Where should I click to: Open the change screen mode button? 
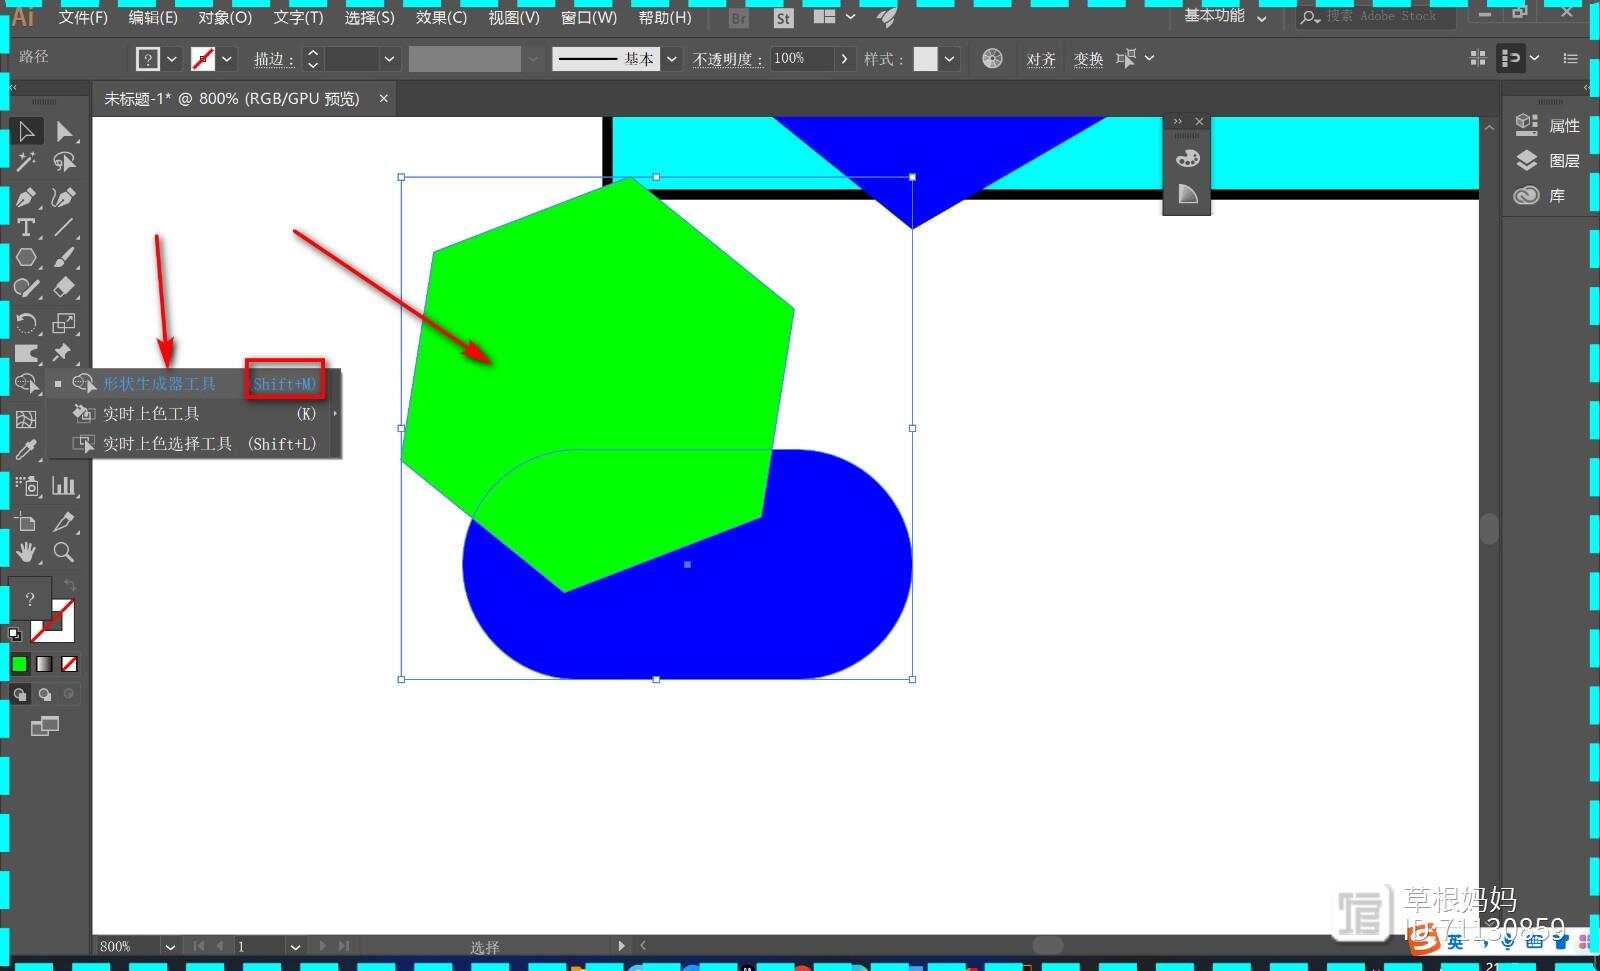click(x=45, y=727)
